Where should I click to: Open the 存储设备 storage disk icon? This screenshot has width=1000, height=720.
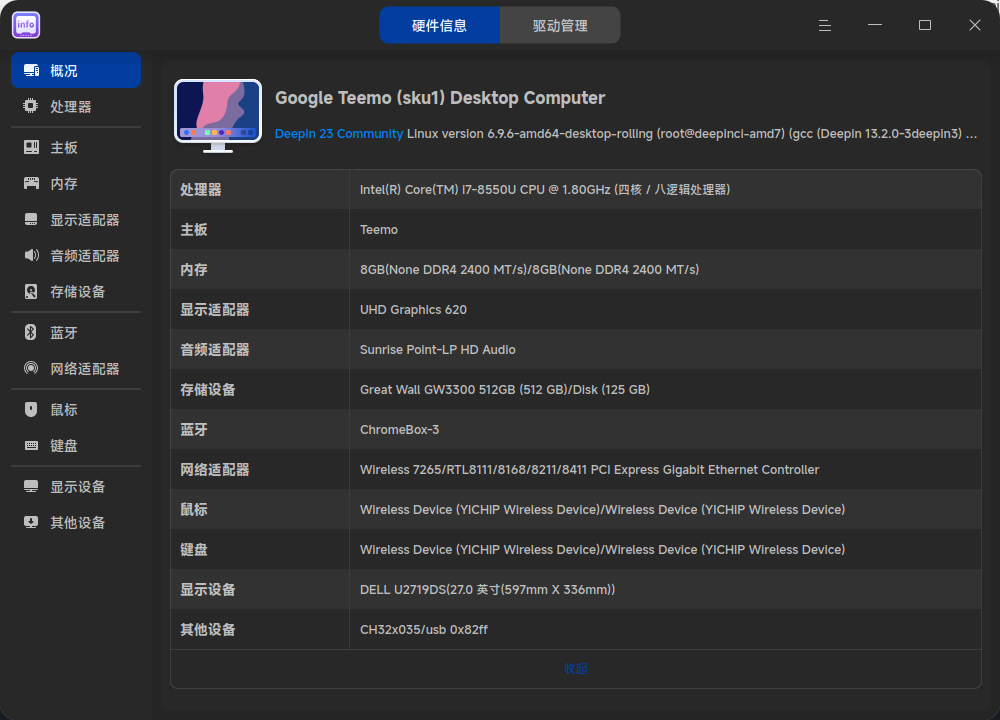coord(31,291)
